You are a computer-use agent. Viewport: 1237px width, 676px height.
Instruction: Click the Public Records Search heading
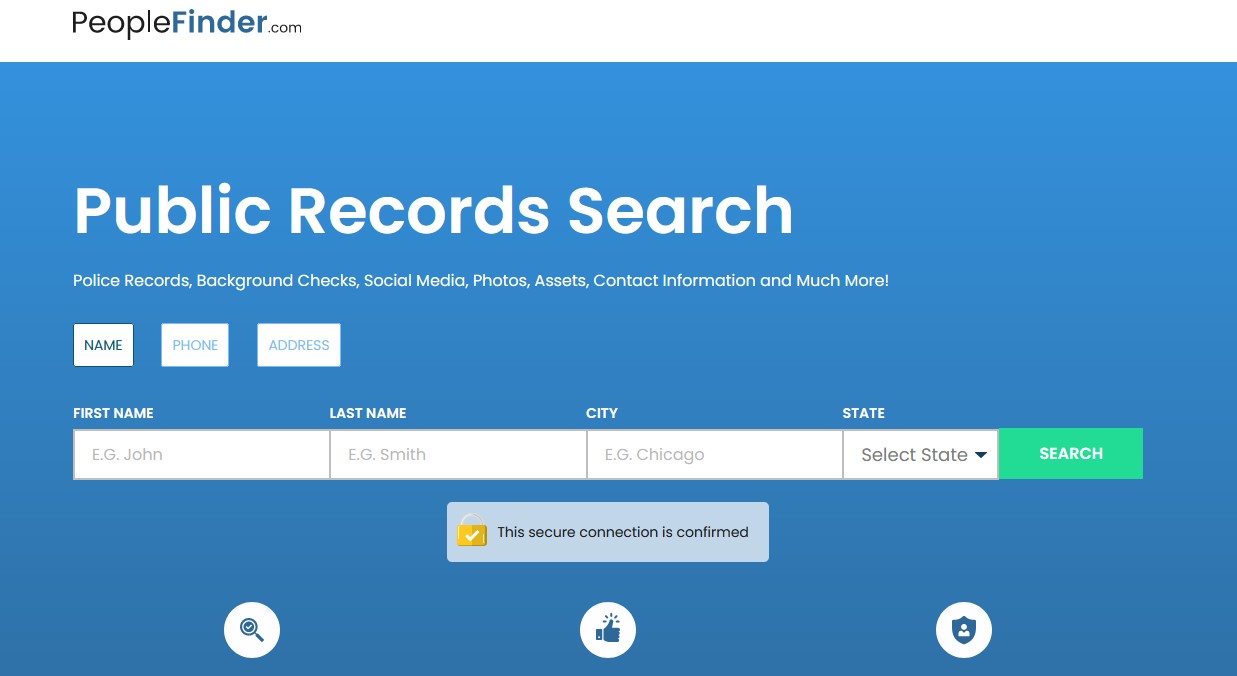(433, 210)
